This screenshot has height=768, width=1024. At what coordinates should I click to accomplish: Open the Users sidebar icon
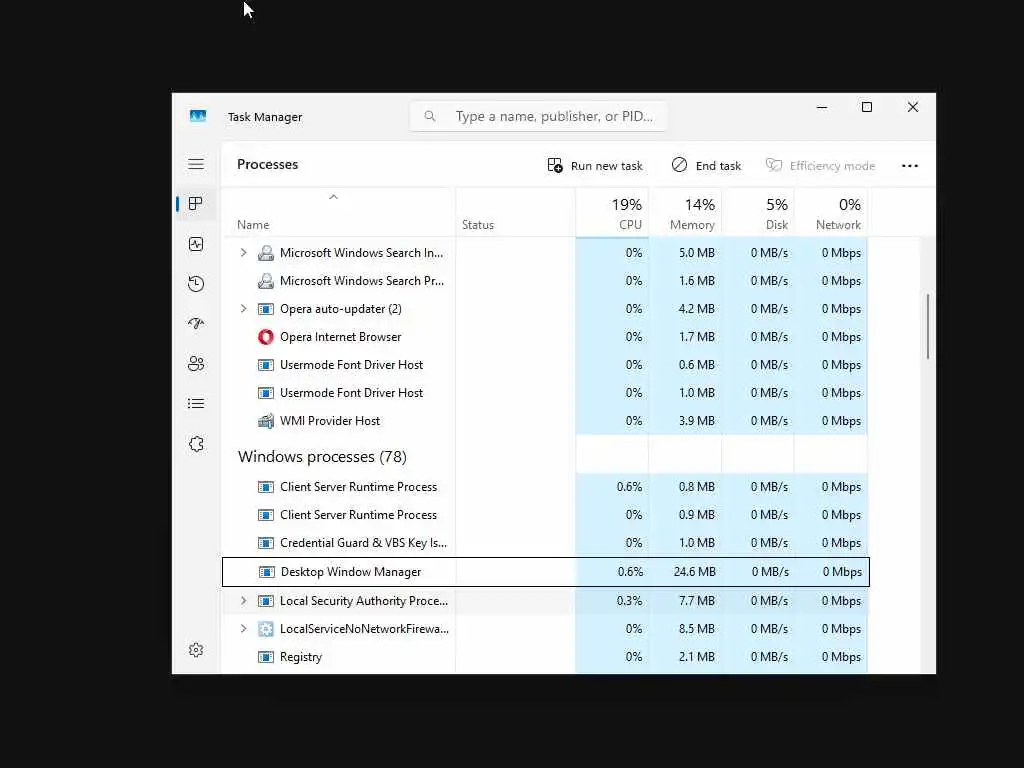click(196, 364)
